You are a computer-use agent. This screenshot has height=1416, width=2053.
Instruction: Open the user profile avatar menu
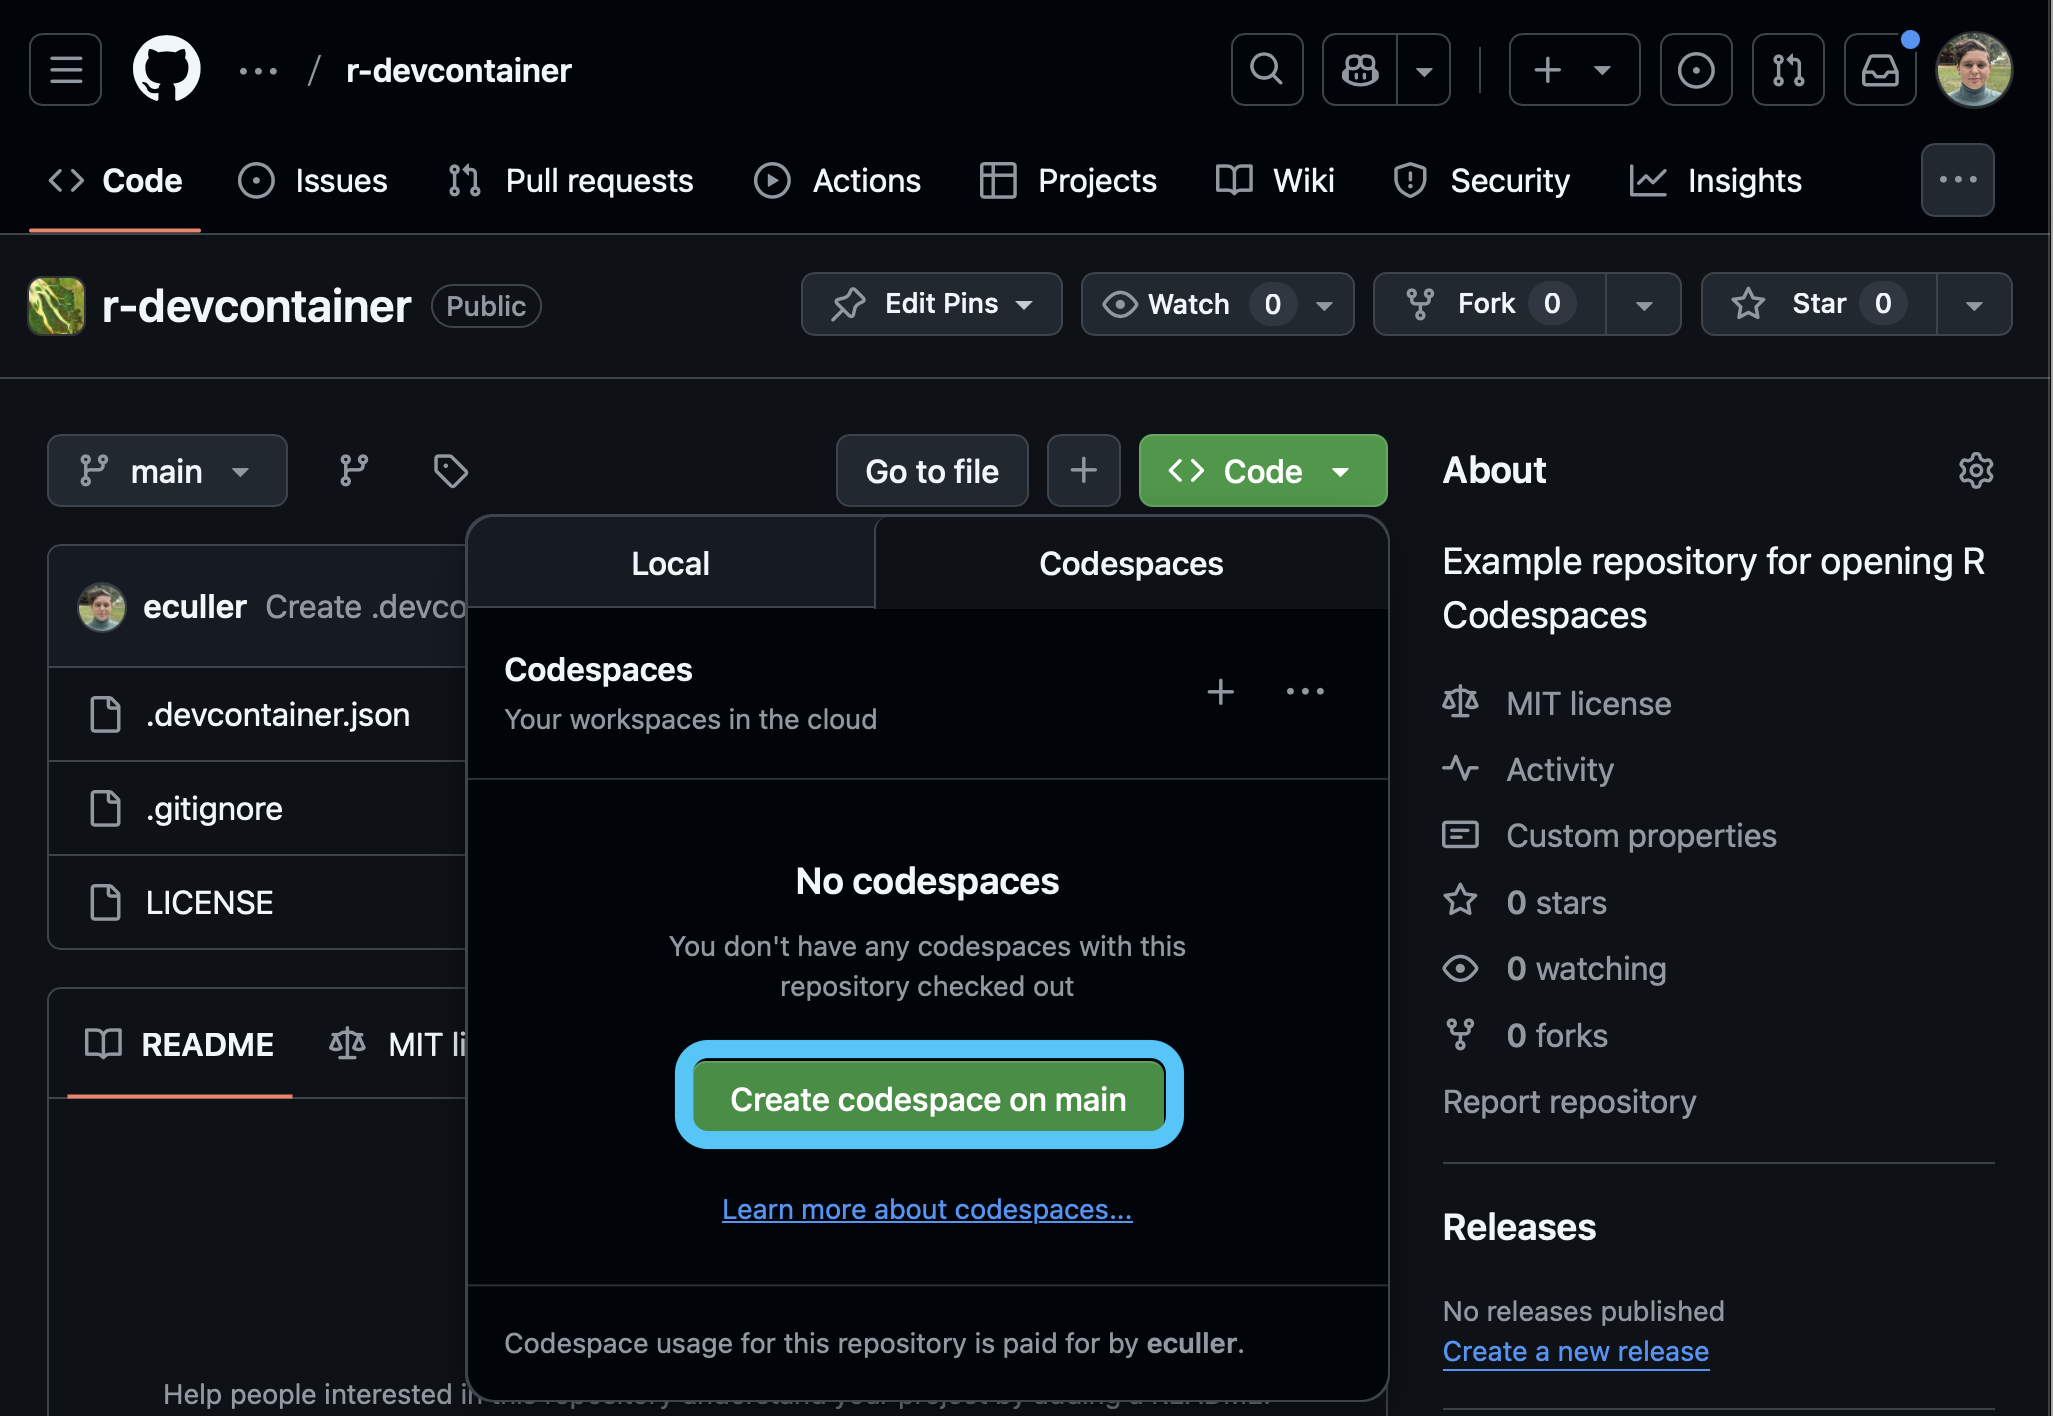click(x=1974, y=70)
